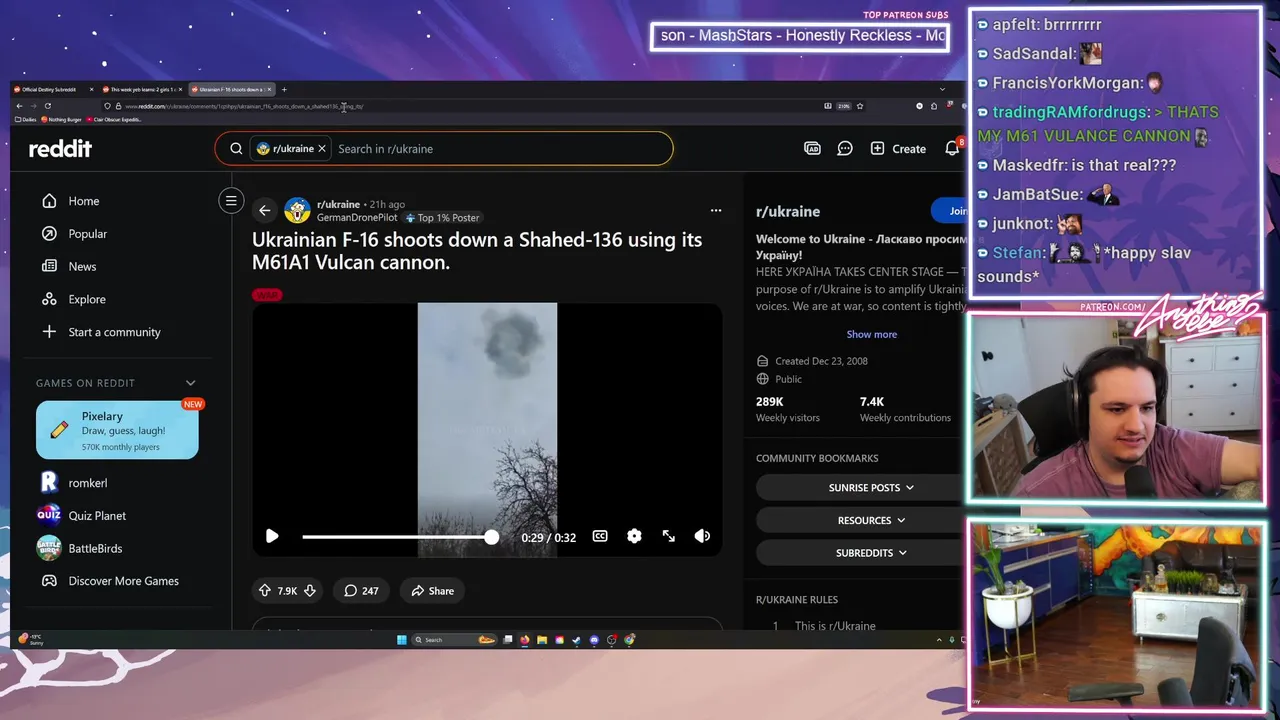Click the Windows taskbar search box

tap(454, 640)
